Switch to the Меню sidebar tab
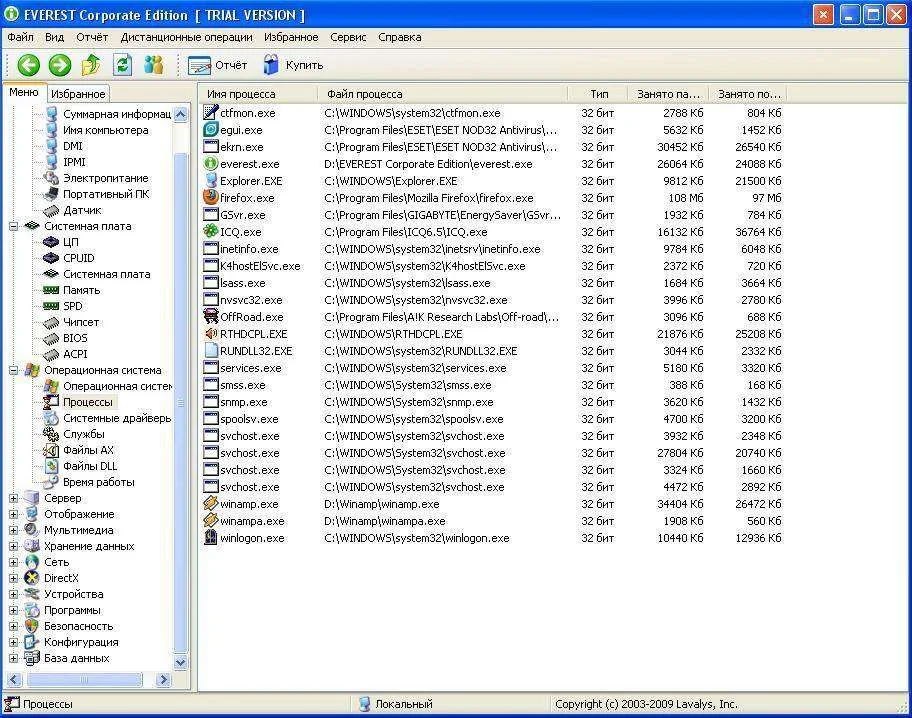This screenshot has width=912, height=718. [x=24, y=93]
